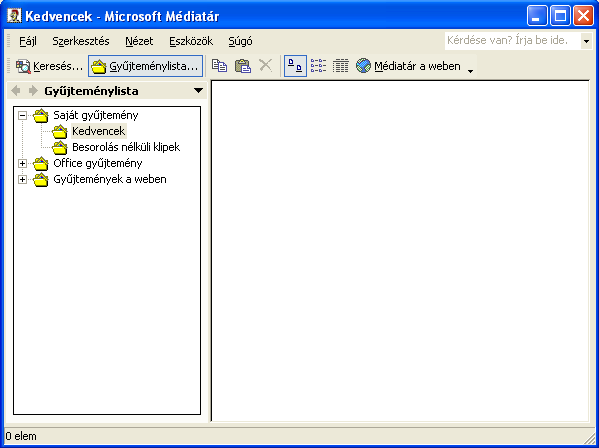This screenshot has width=599, height=448.
Task: Open the Fájl menu
Action: point(28,41)
